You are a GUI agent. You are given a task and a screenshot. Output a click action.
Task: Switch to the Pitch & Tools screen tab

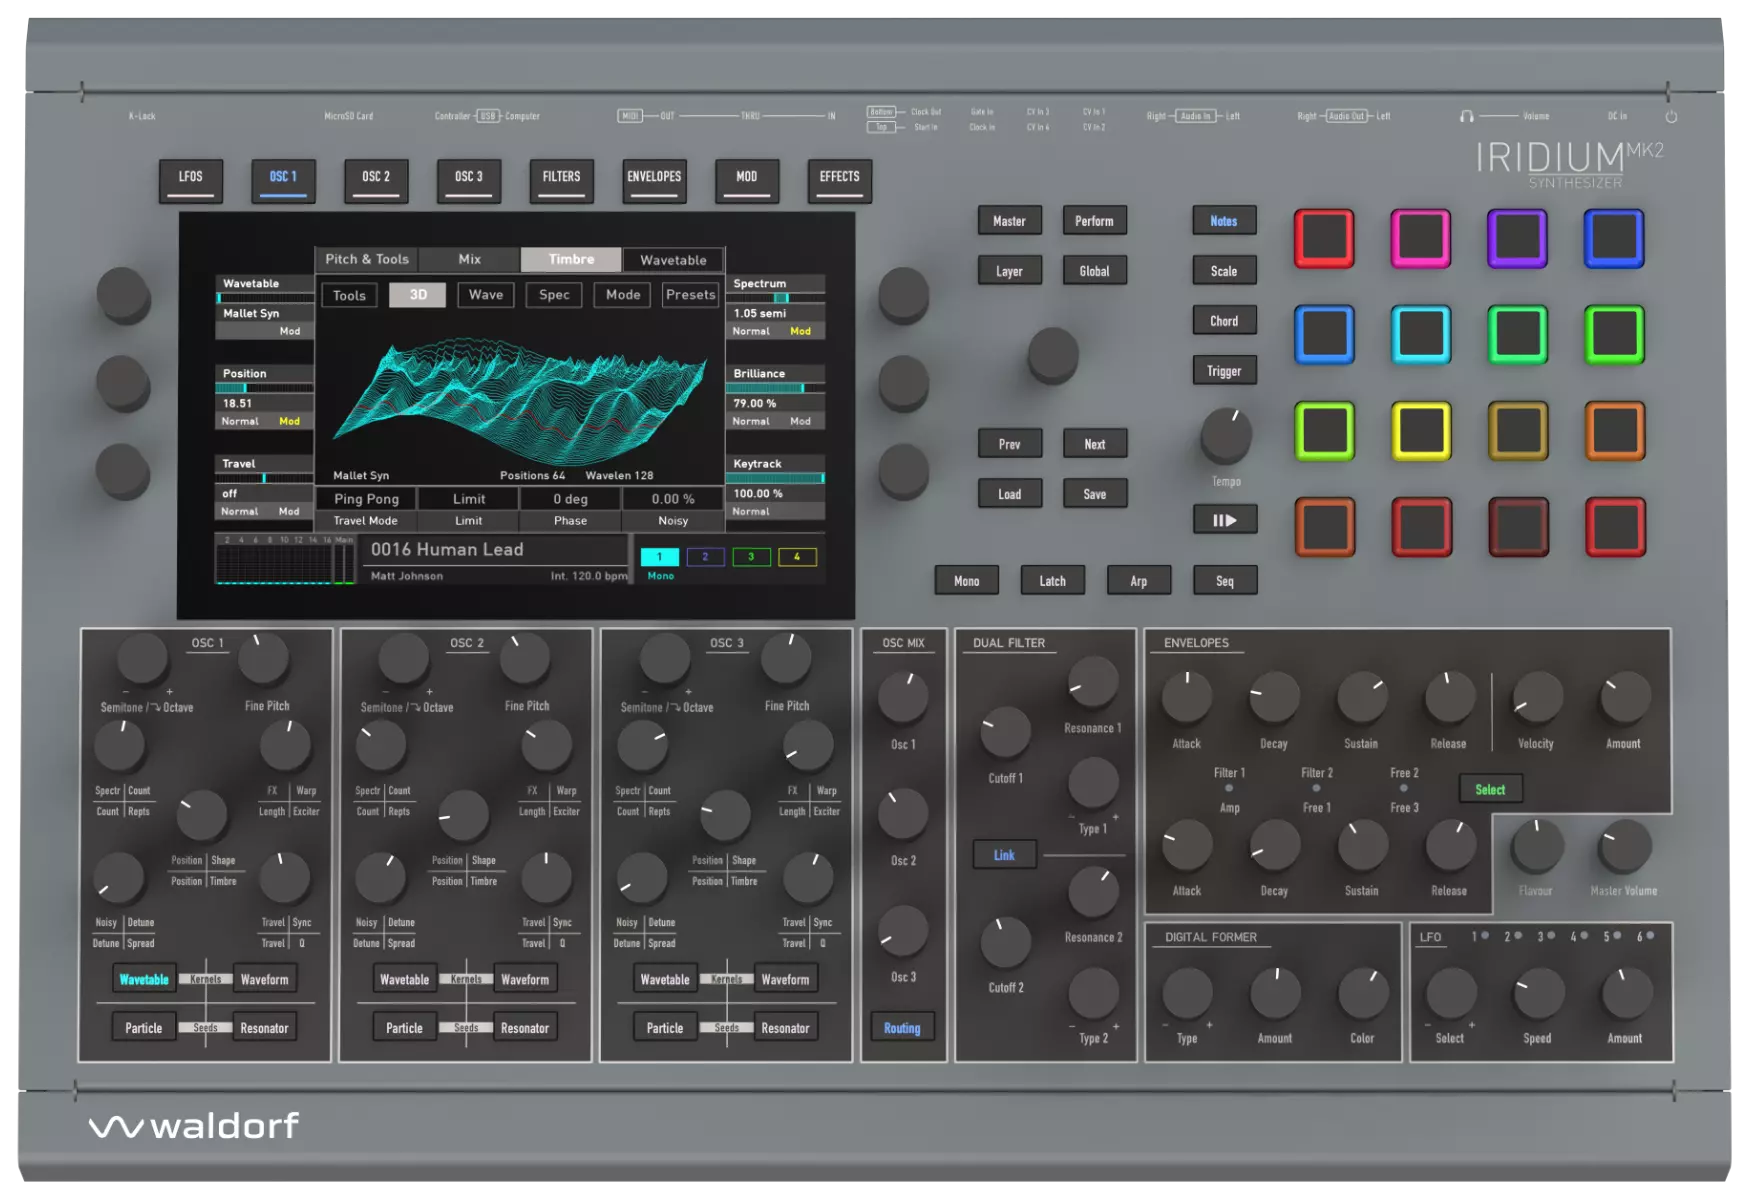(x=367, y=259)
